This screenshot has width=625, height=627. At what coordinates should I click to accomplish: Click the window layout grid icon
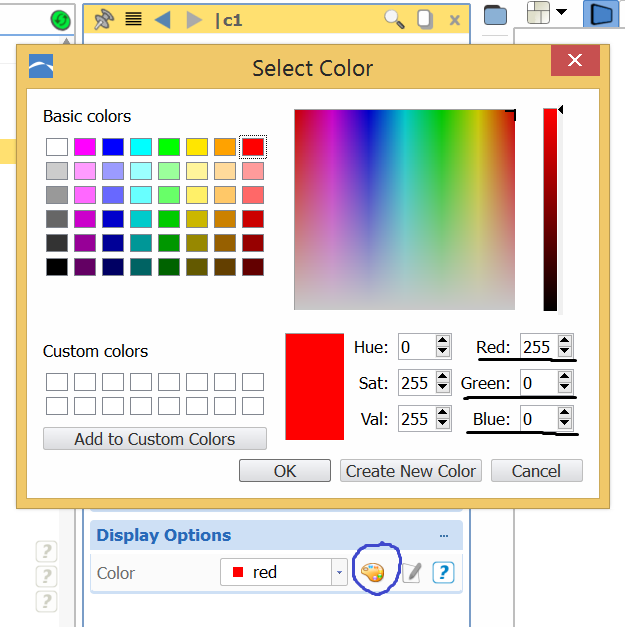point(538,13)
